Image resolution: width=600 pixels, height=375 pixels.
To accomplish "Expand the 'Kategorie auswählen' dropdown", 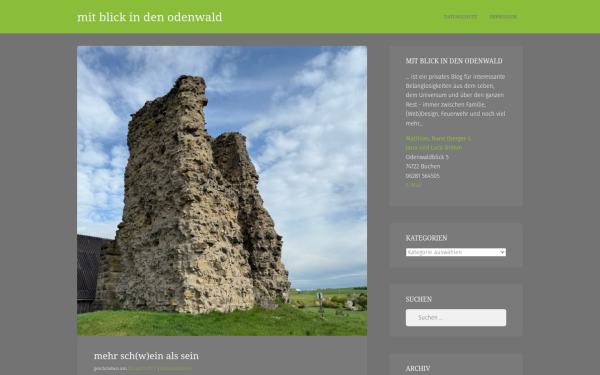I will coord(456,252).
